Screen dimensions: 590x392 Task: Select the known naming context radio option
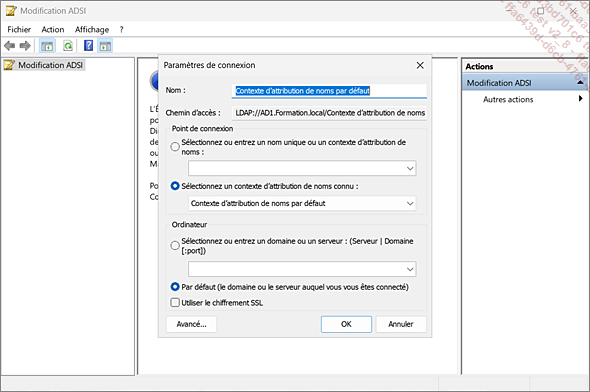(x=175, y=186)
